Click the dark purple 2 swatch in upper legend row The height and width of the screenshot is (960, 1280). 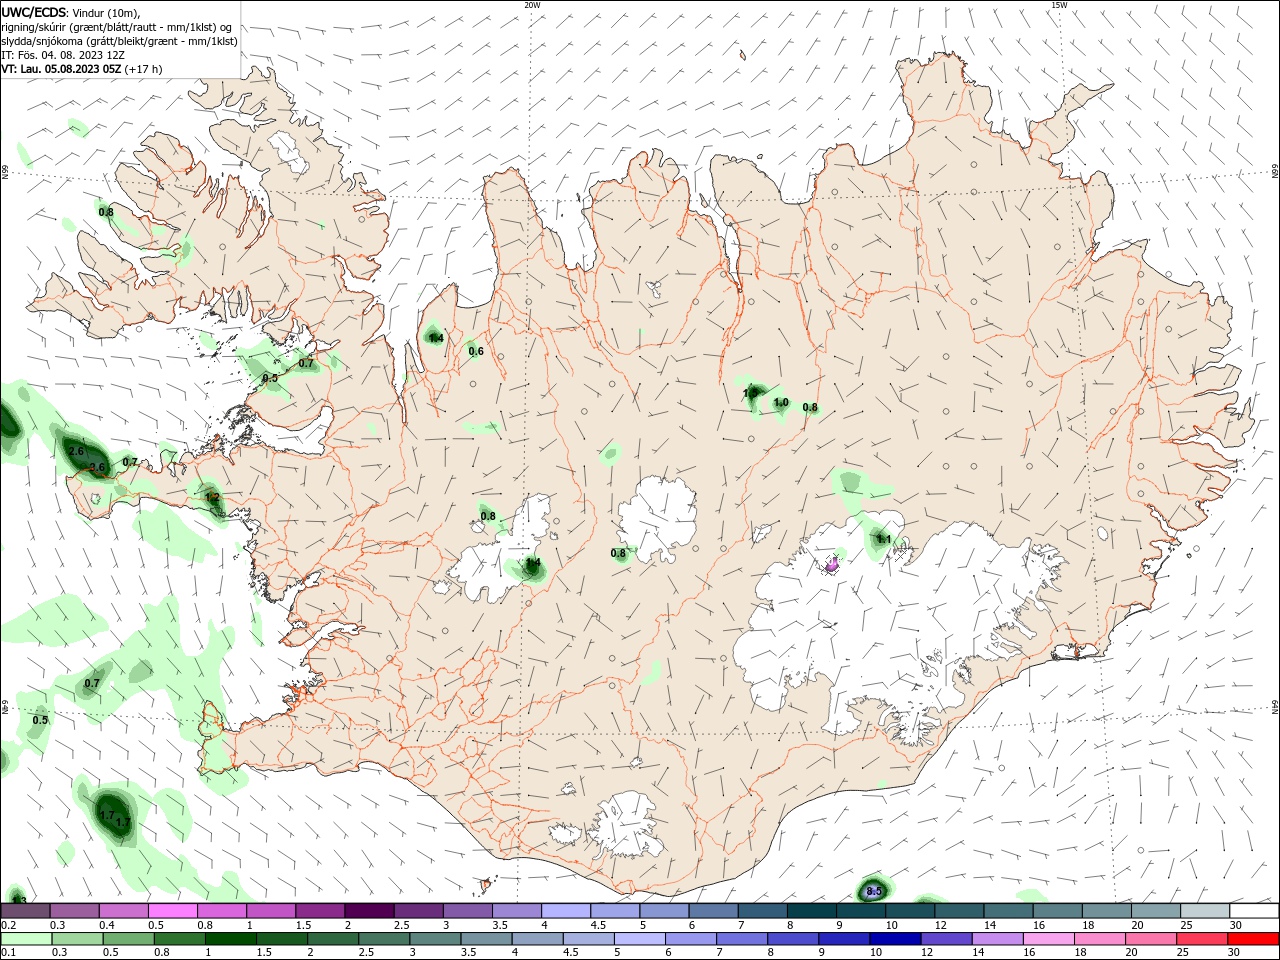pyautogui.click(x=368, y=910)
